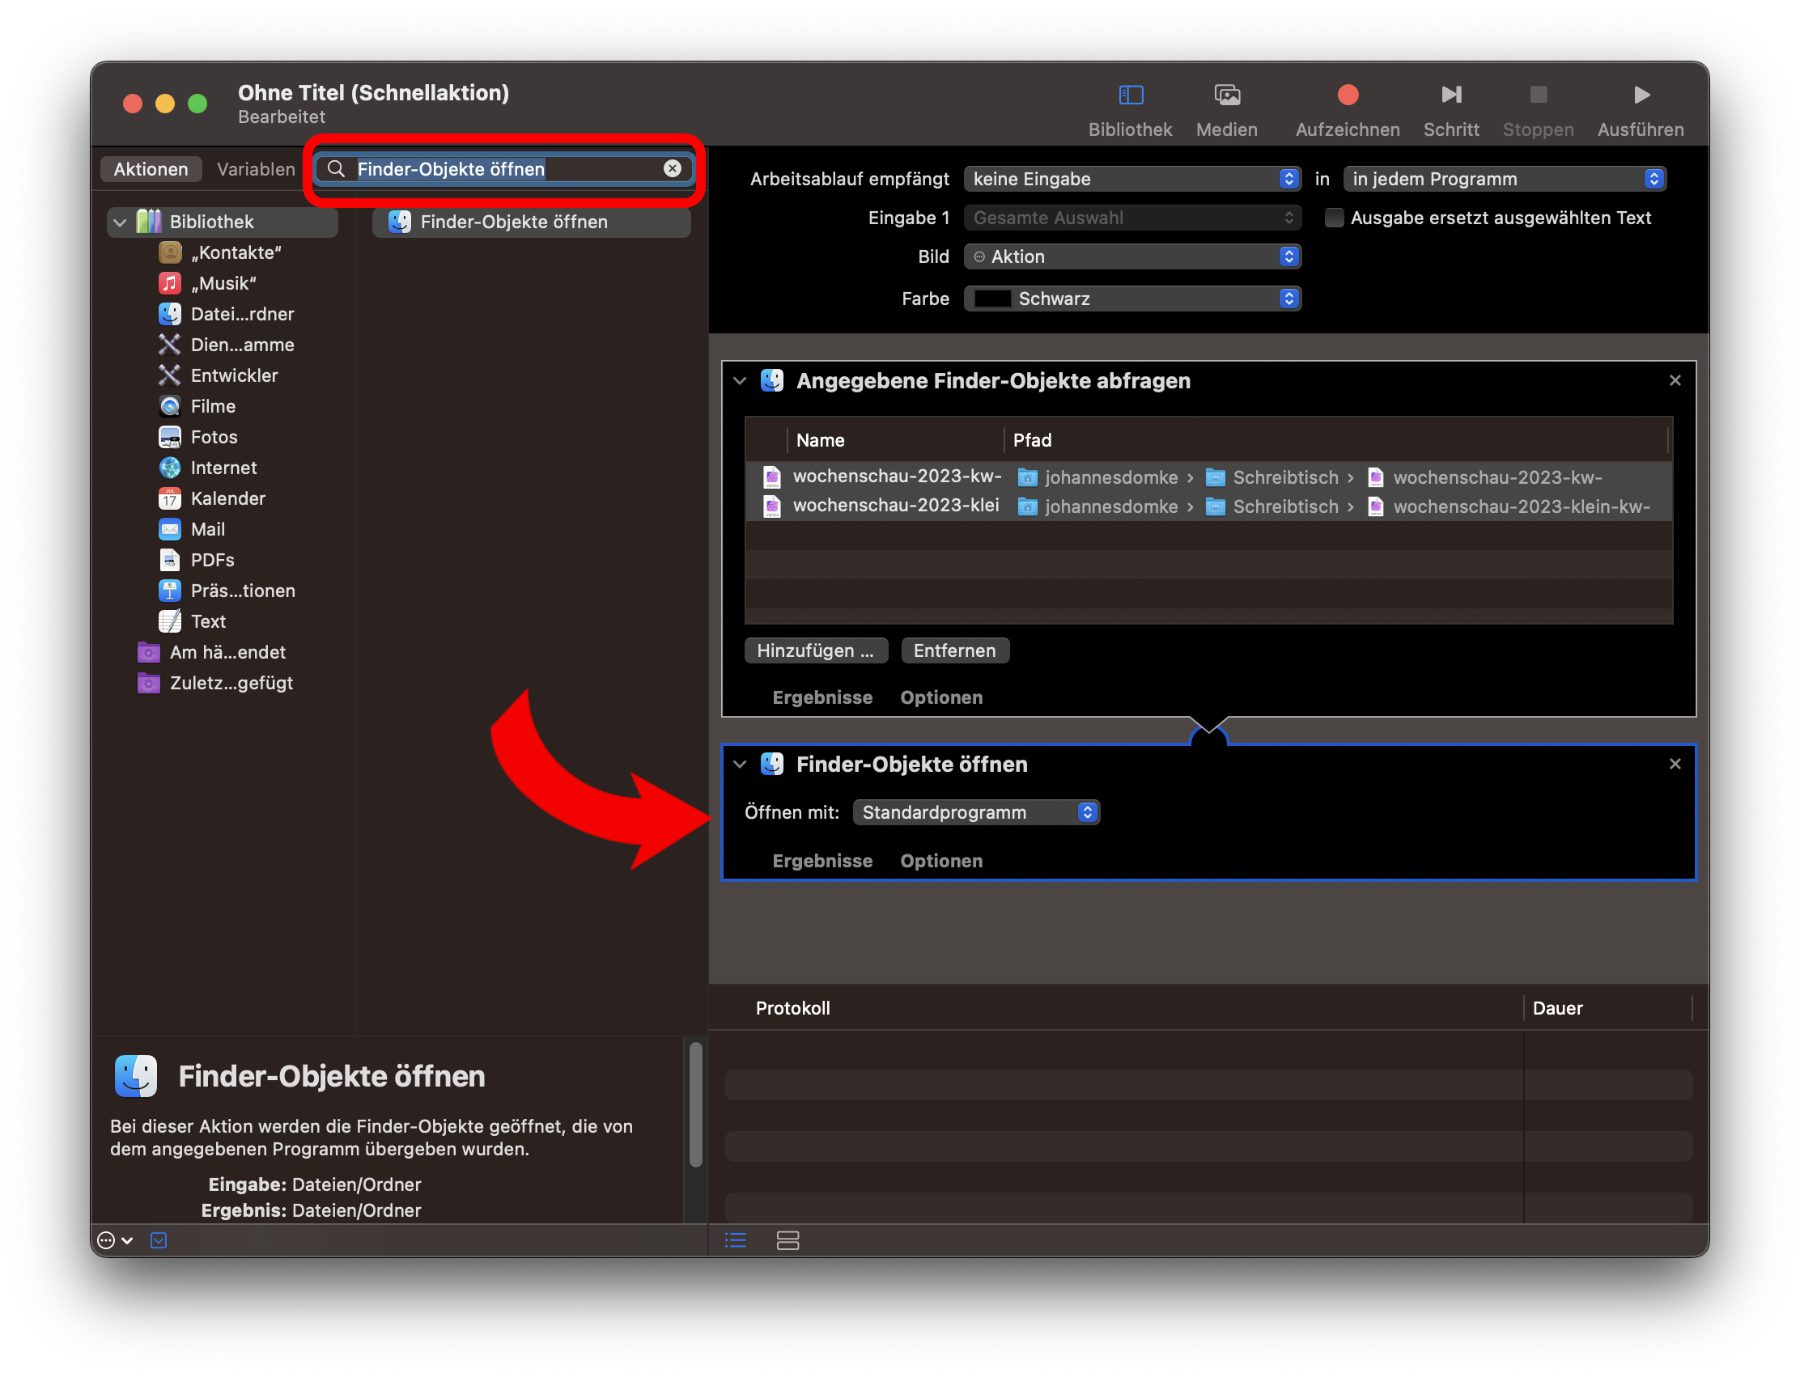Select the „Musik“ library category
Screen dimensions: 1800x1377
point(223,283)
